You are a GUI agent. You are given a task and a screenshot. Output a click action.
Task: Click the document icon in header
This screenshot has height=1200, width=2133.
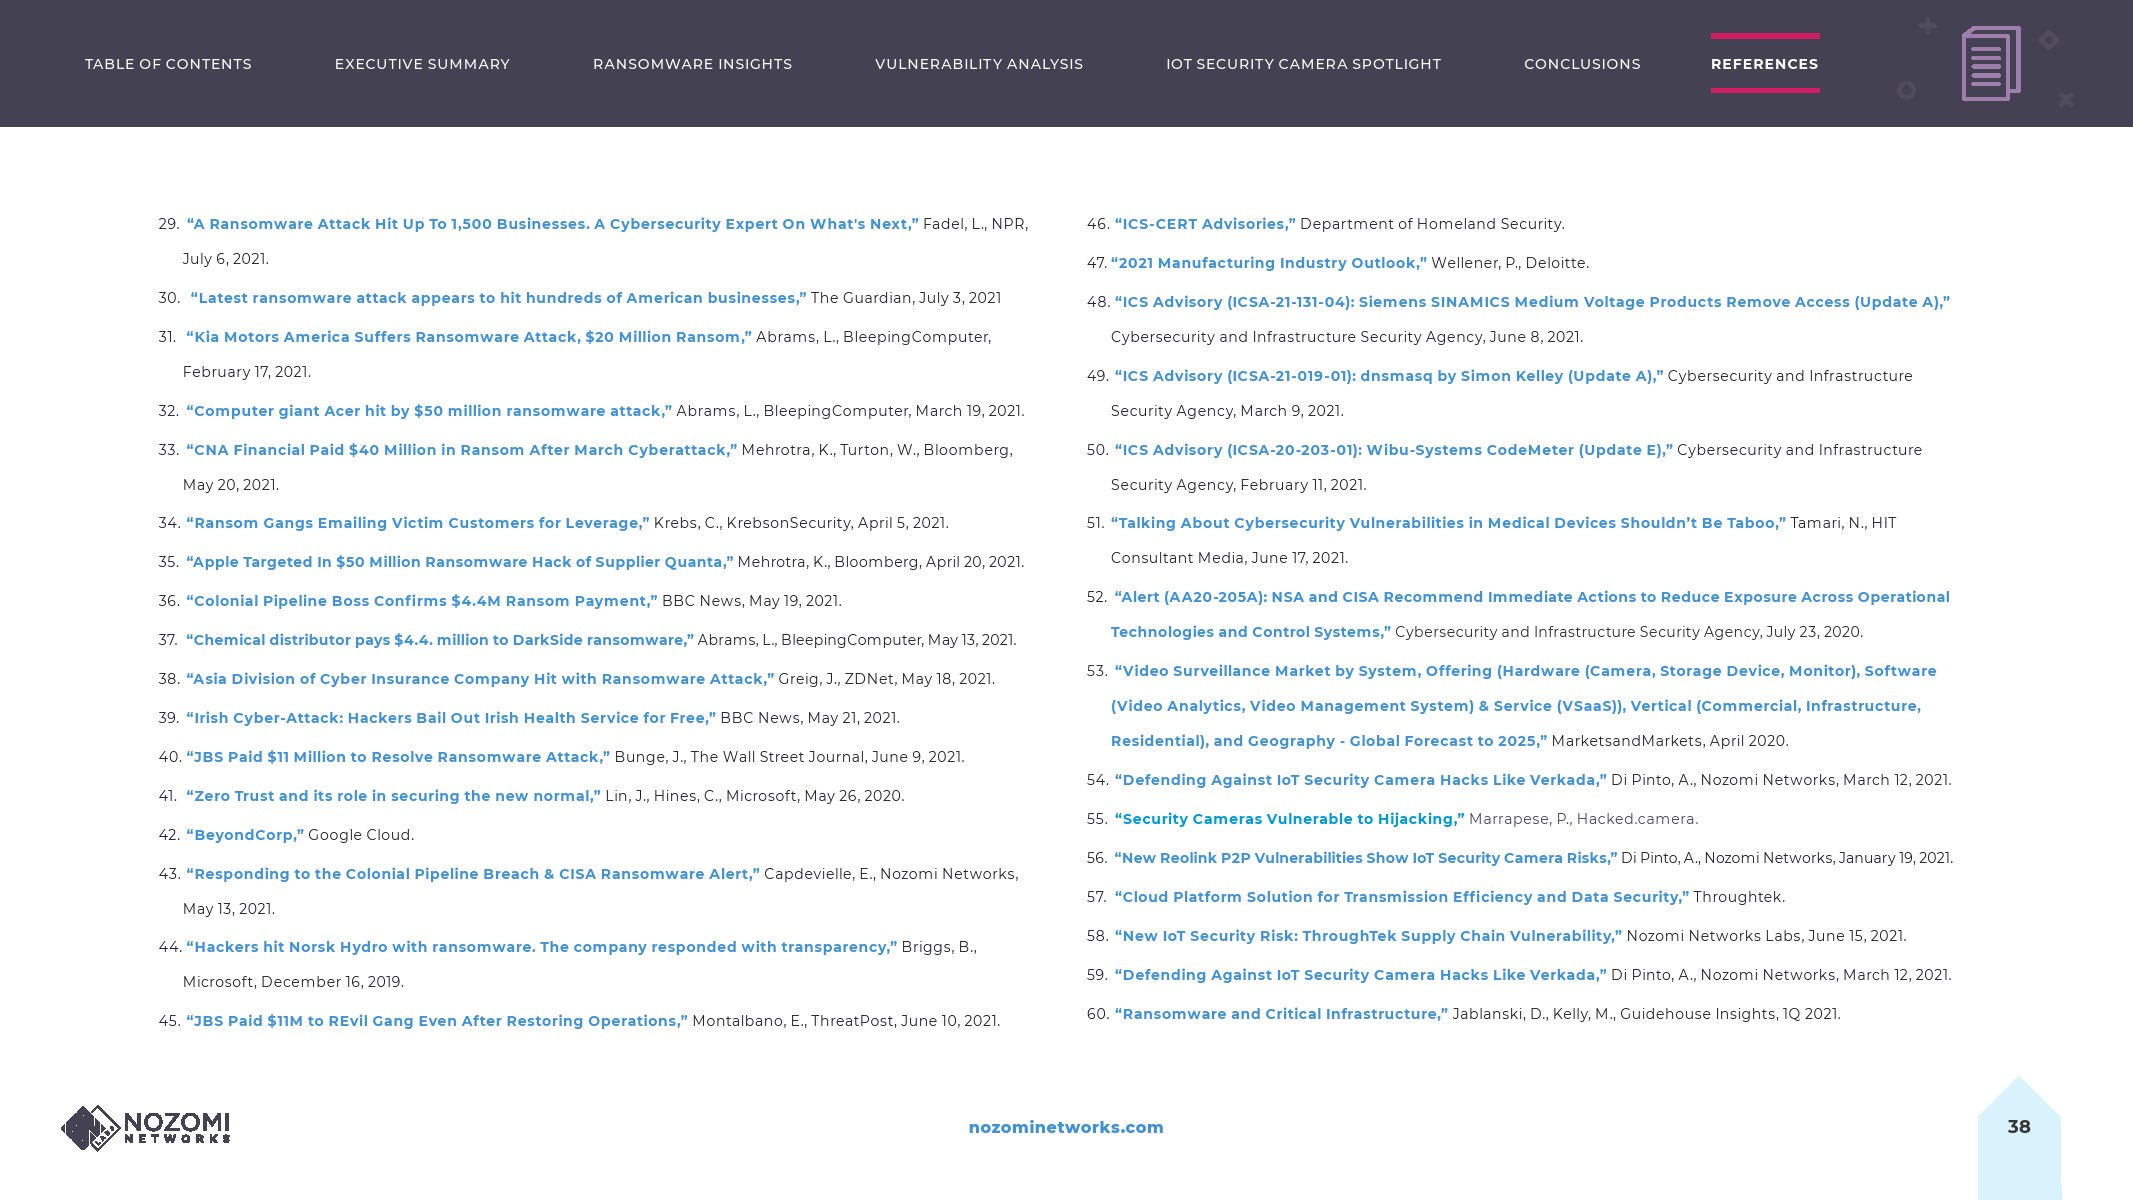(x=1990, y=64)
